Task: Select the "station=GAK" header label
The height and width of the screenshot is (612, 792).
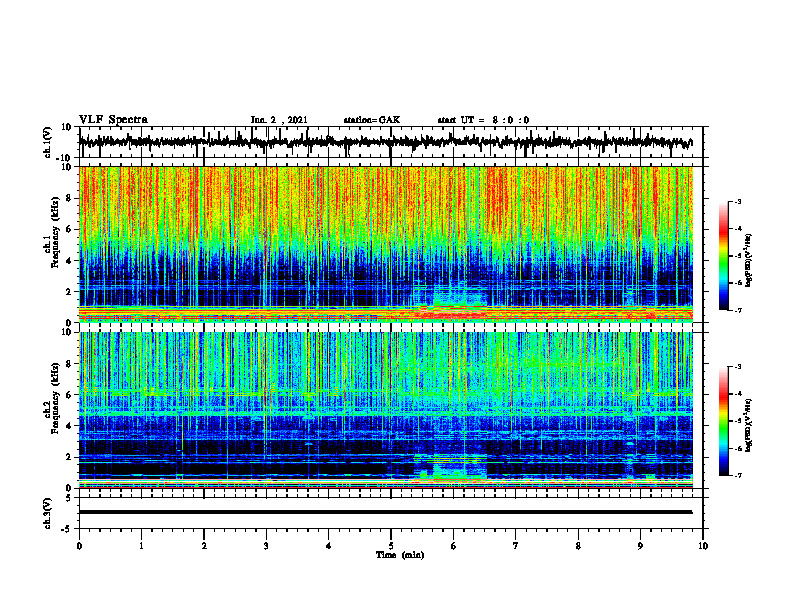Action: click(x=372, y=120)
